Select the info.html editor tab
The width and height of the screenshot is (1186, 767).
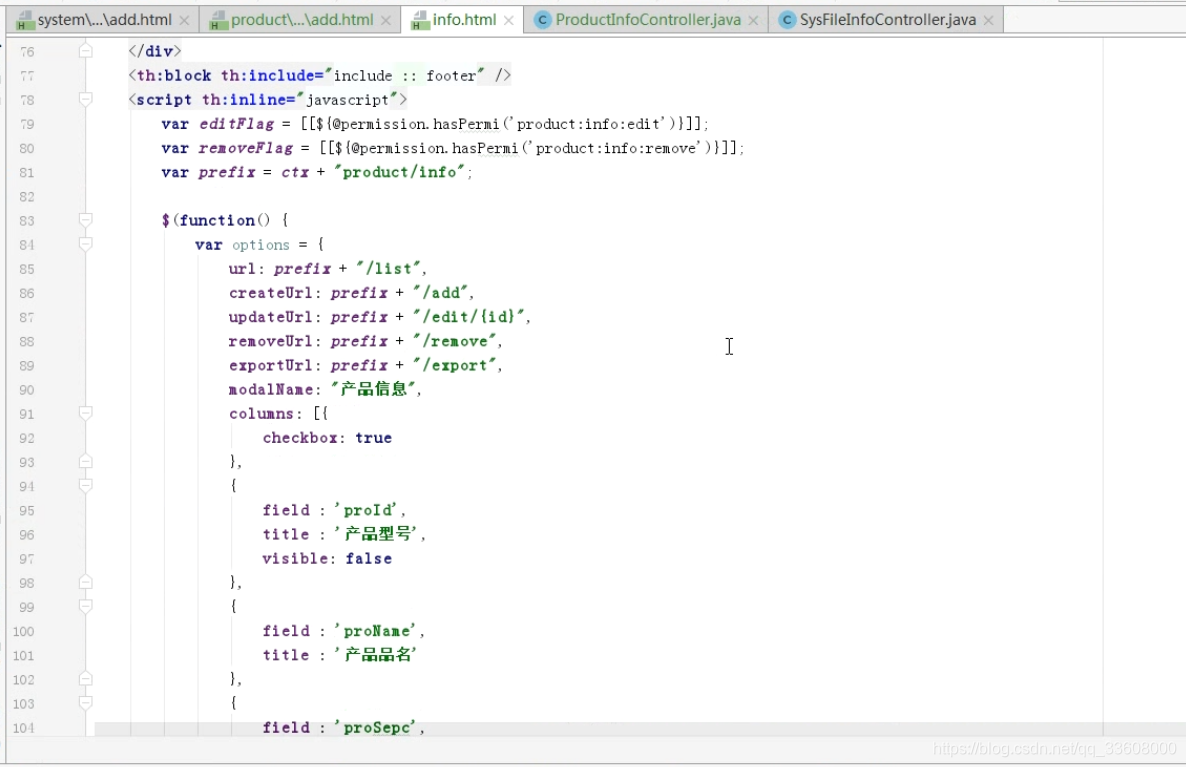(x=464, y=20)
